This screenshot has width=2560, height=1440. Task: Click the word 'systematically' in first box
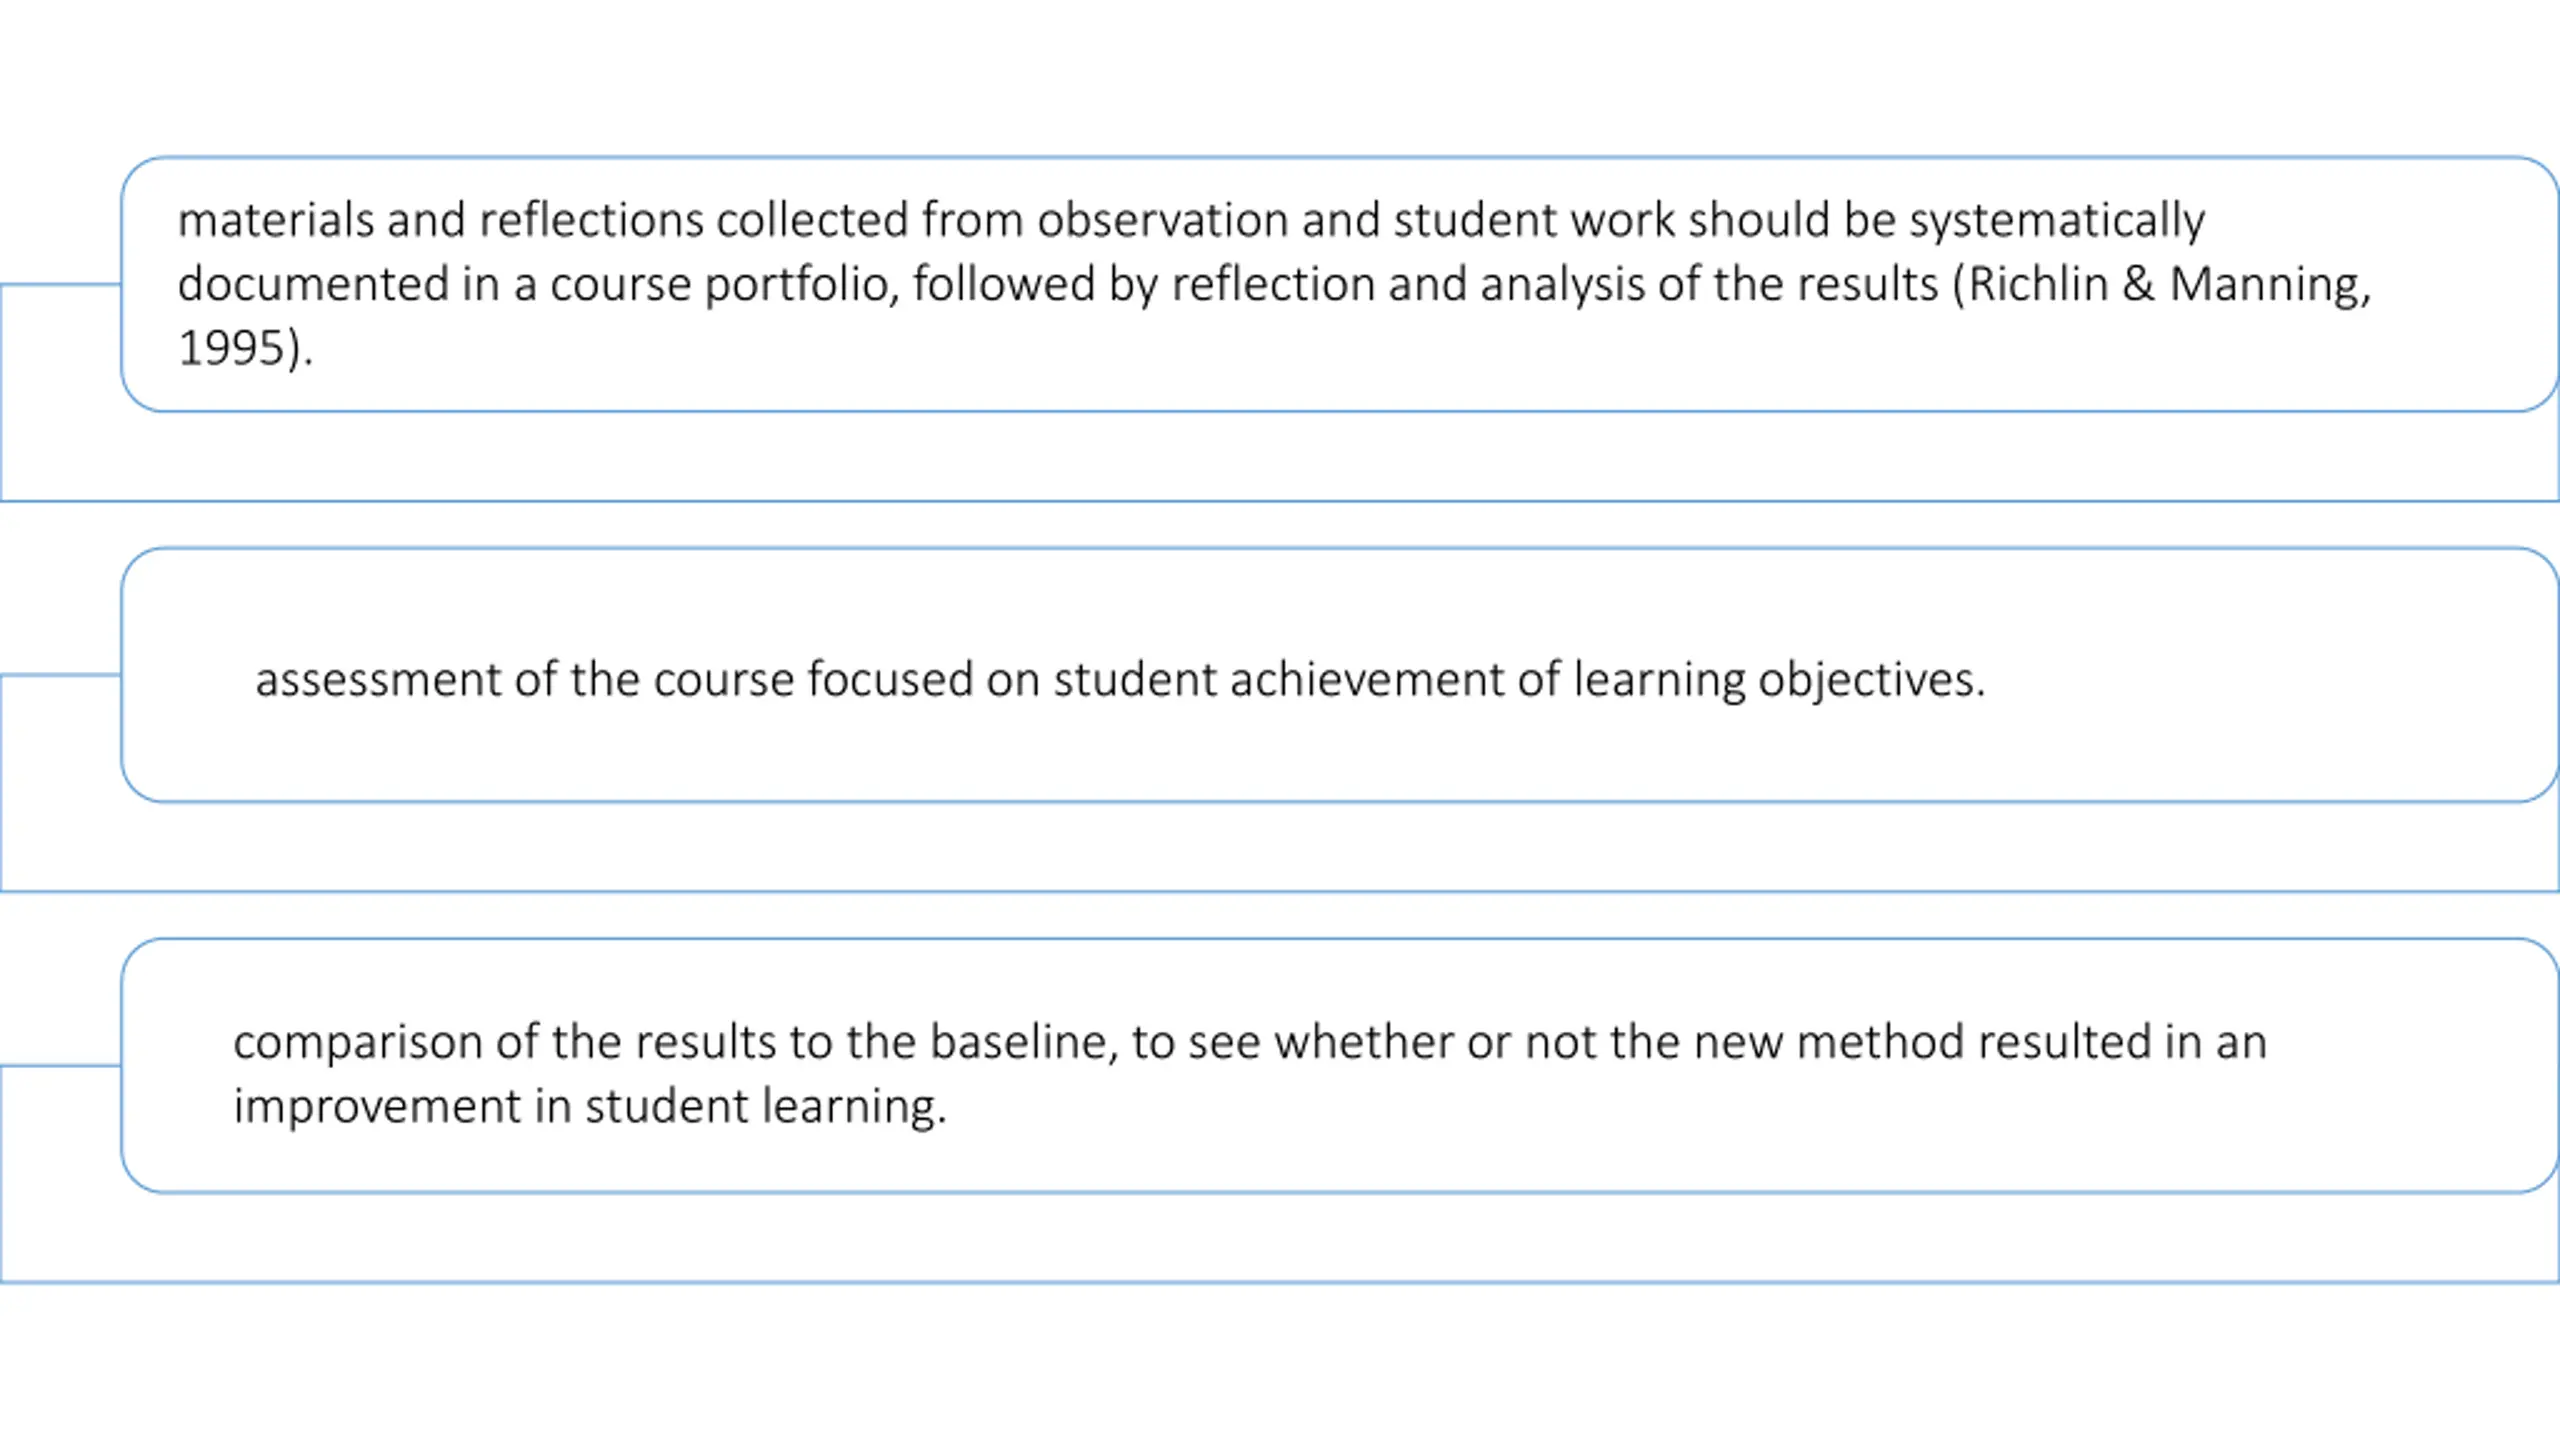point(2057,221)
